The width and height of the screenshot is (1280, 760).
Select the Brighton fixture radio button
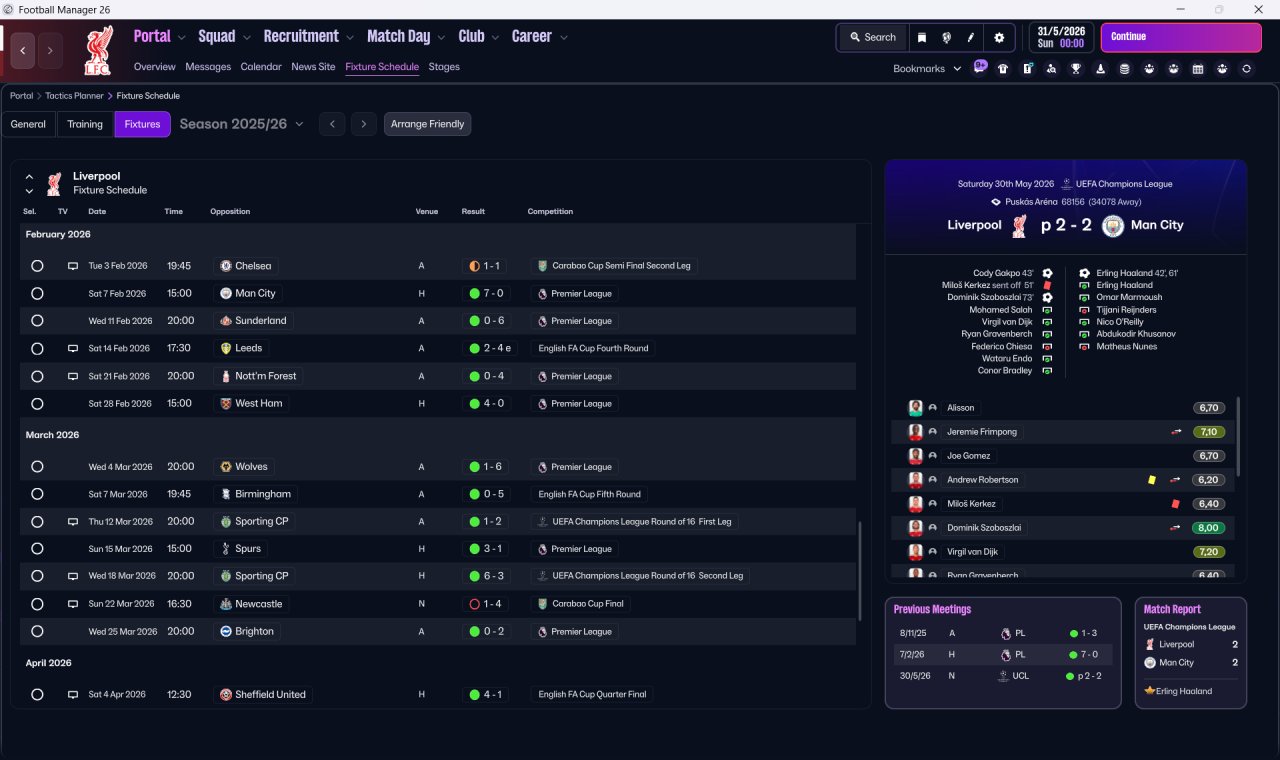point(37,632)
